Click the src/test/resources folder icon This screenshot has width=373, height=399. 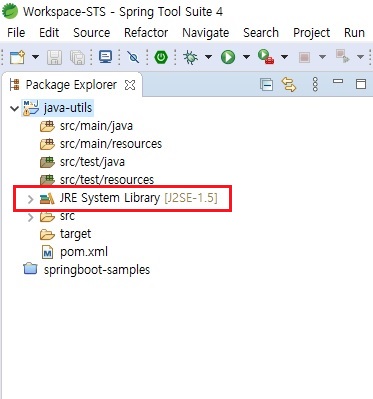click(x=47, y=180)
